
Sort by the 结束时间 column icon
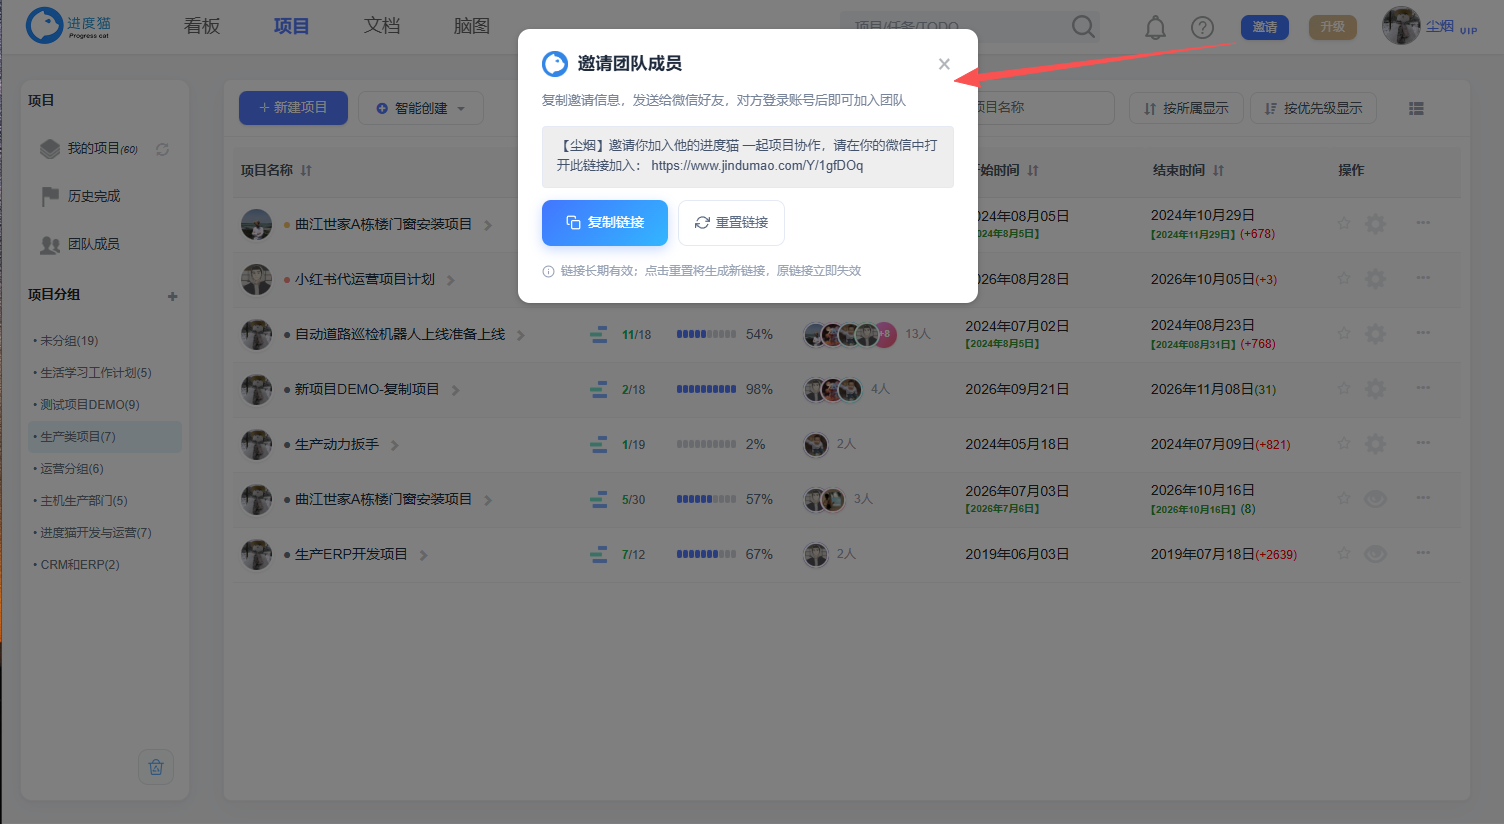tap(1218, 171)
